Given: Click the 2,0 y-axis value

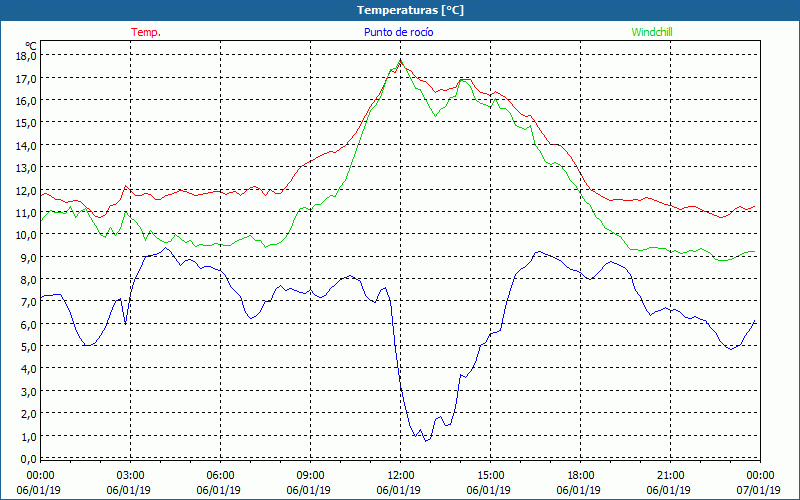Looking at the screenshot, I should (x=28, y=414).
